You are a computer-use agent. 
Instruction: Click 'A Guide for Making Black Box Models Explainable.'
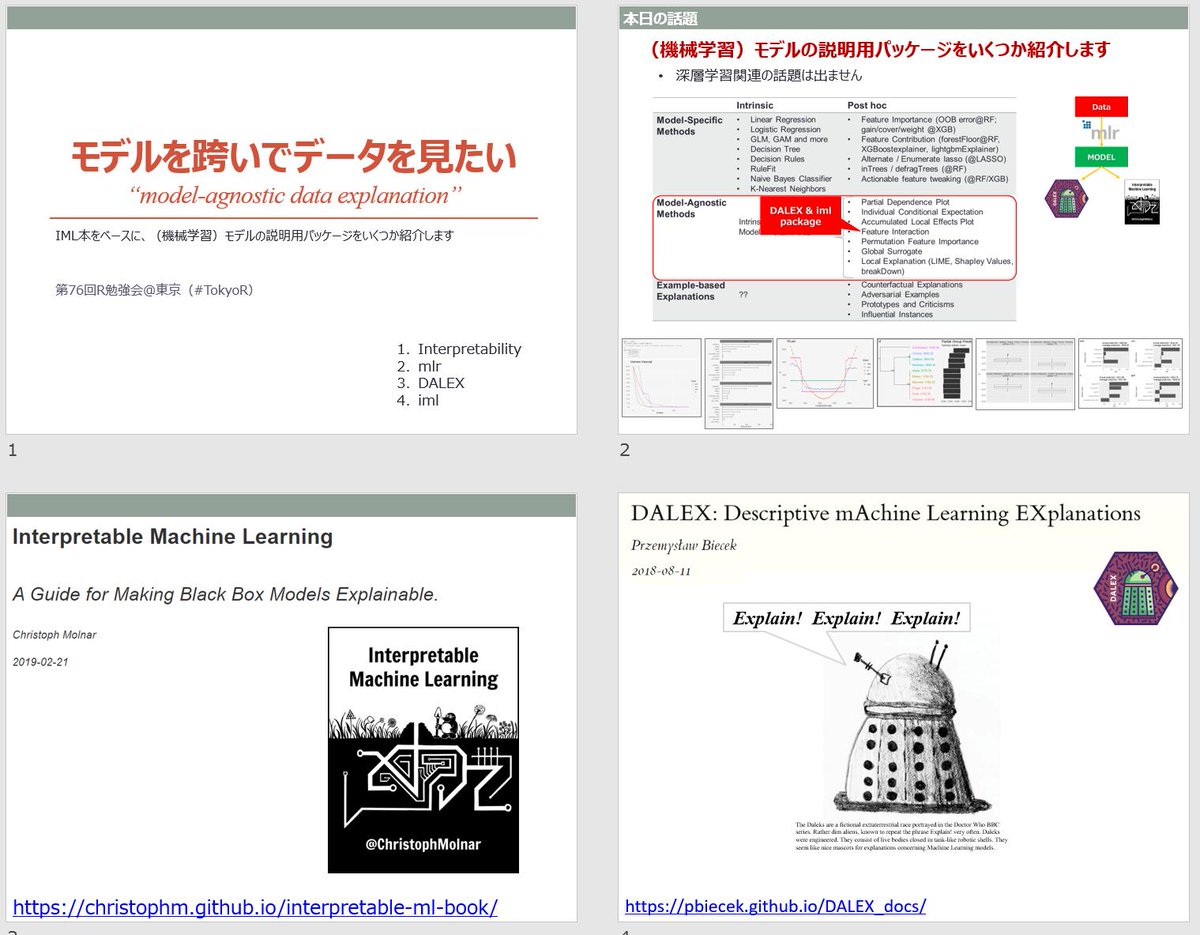225,594
